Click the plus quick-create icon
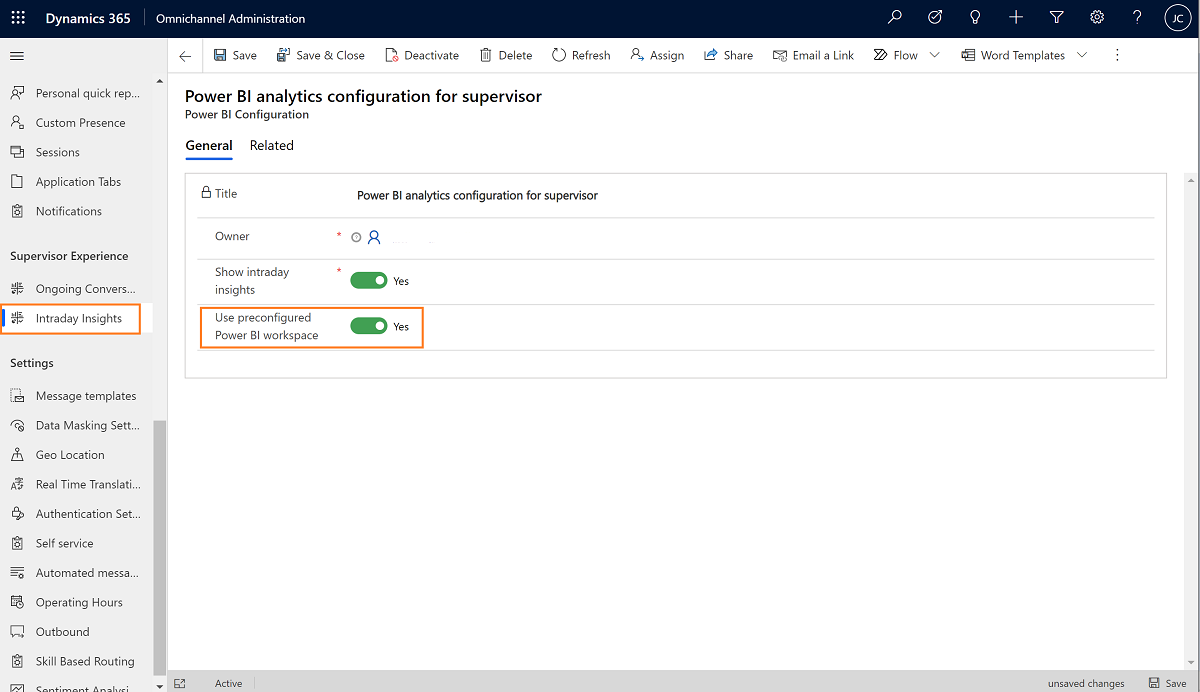This screenshot has width=1200, height=692. [x=1016, y=17]
